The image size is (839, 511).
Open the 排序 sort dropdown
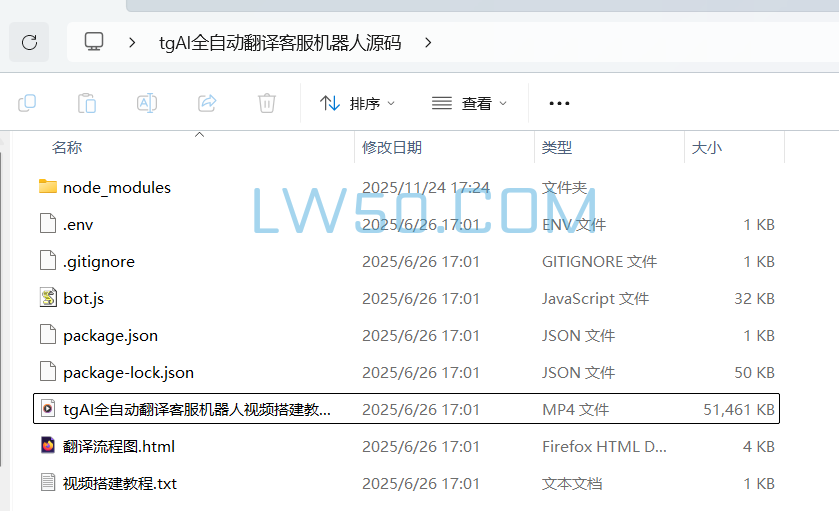357,103
